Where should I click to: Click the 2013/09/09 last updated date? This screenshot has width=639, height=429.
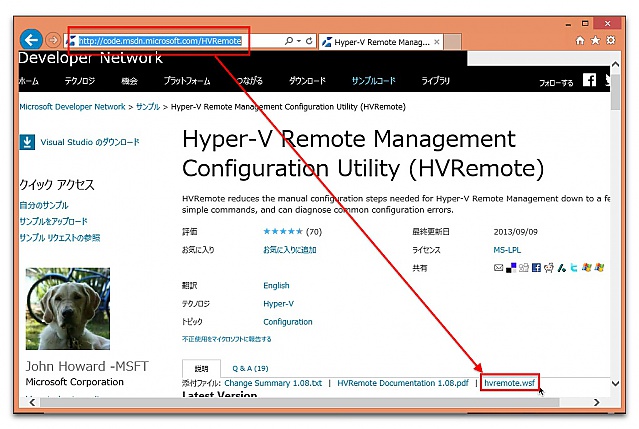(516, 232)
